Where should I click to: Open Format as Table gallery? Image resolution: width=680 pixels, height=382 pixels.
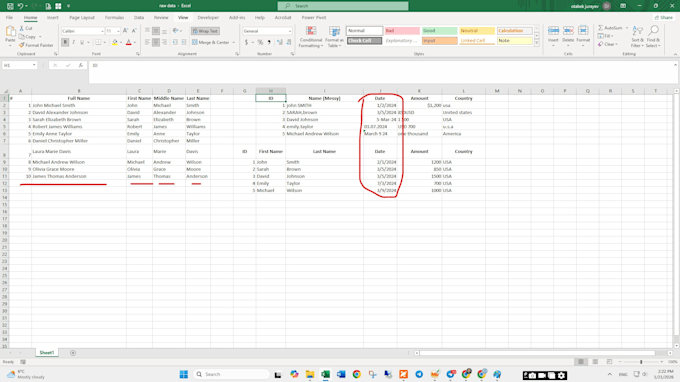click(x=334, y=37)
